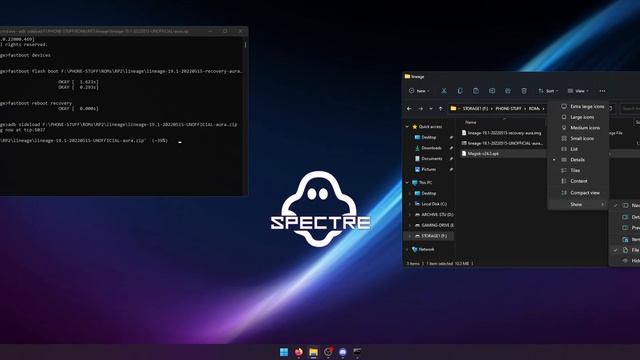
Task: Click the Delete trash icon in Explorer
Action: (524, 91)
